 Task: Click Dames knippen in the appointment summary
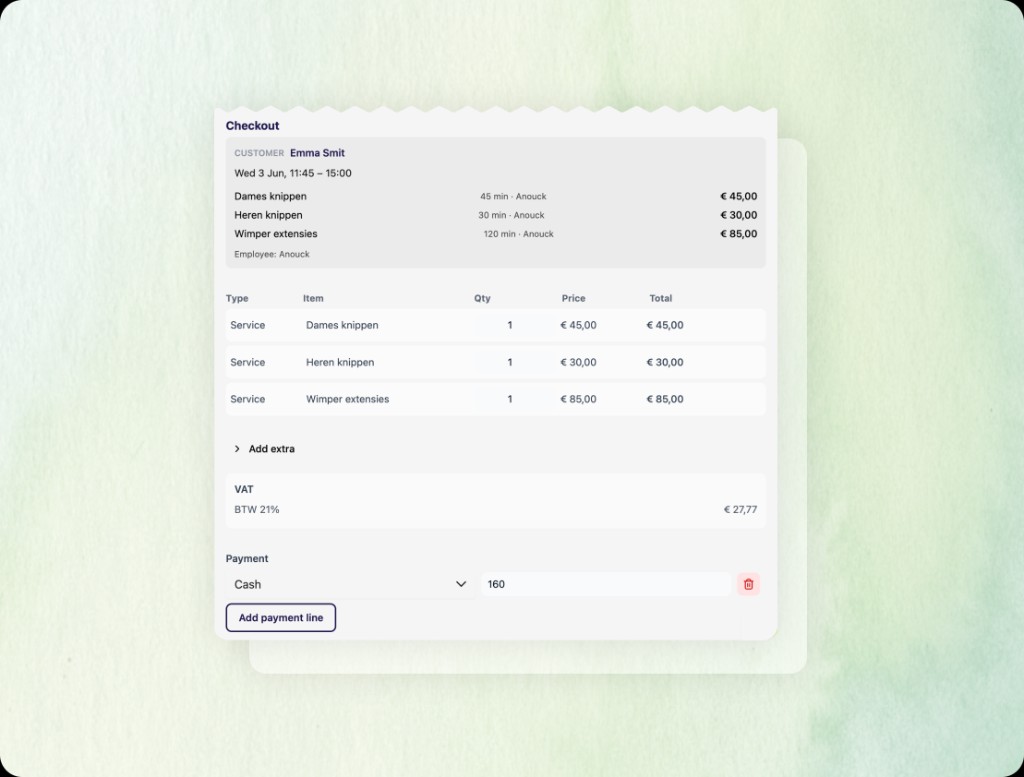point(270,197)
